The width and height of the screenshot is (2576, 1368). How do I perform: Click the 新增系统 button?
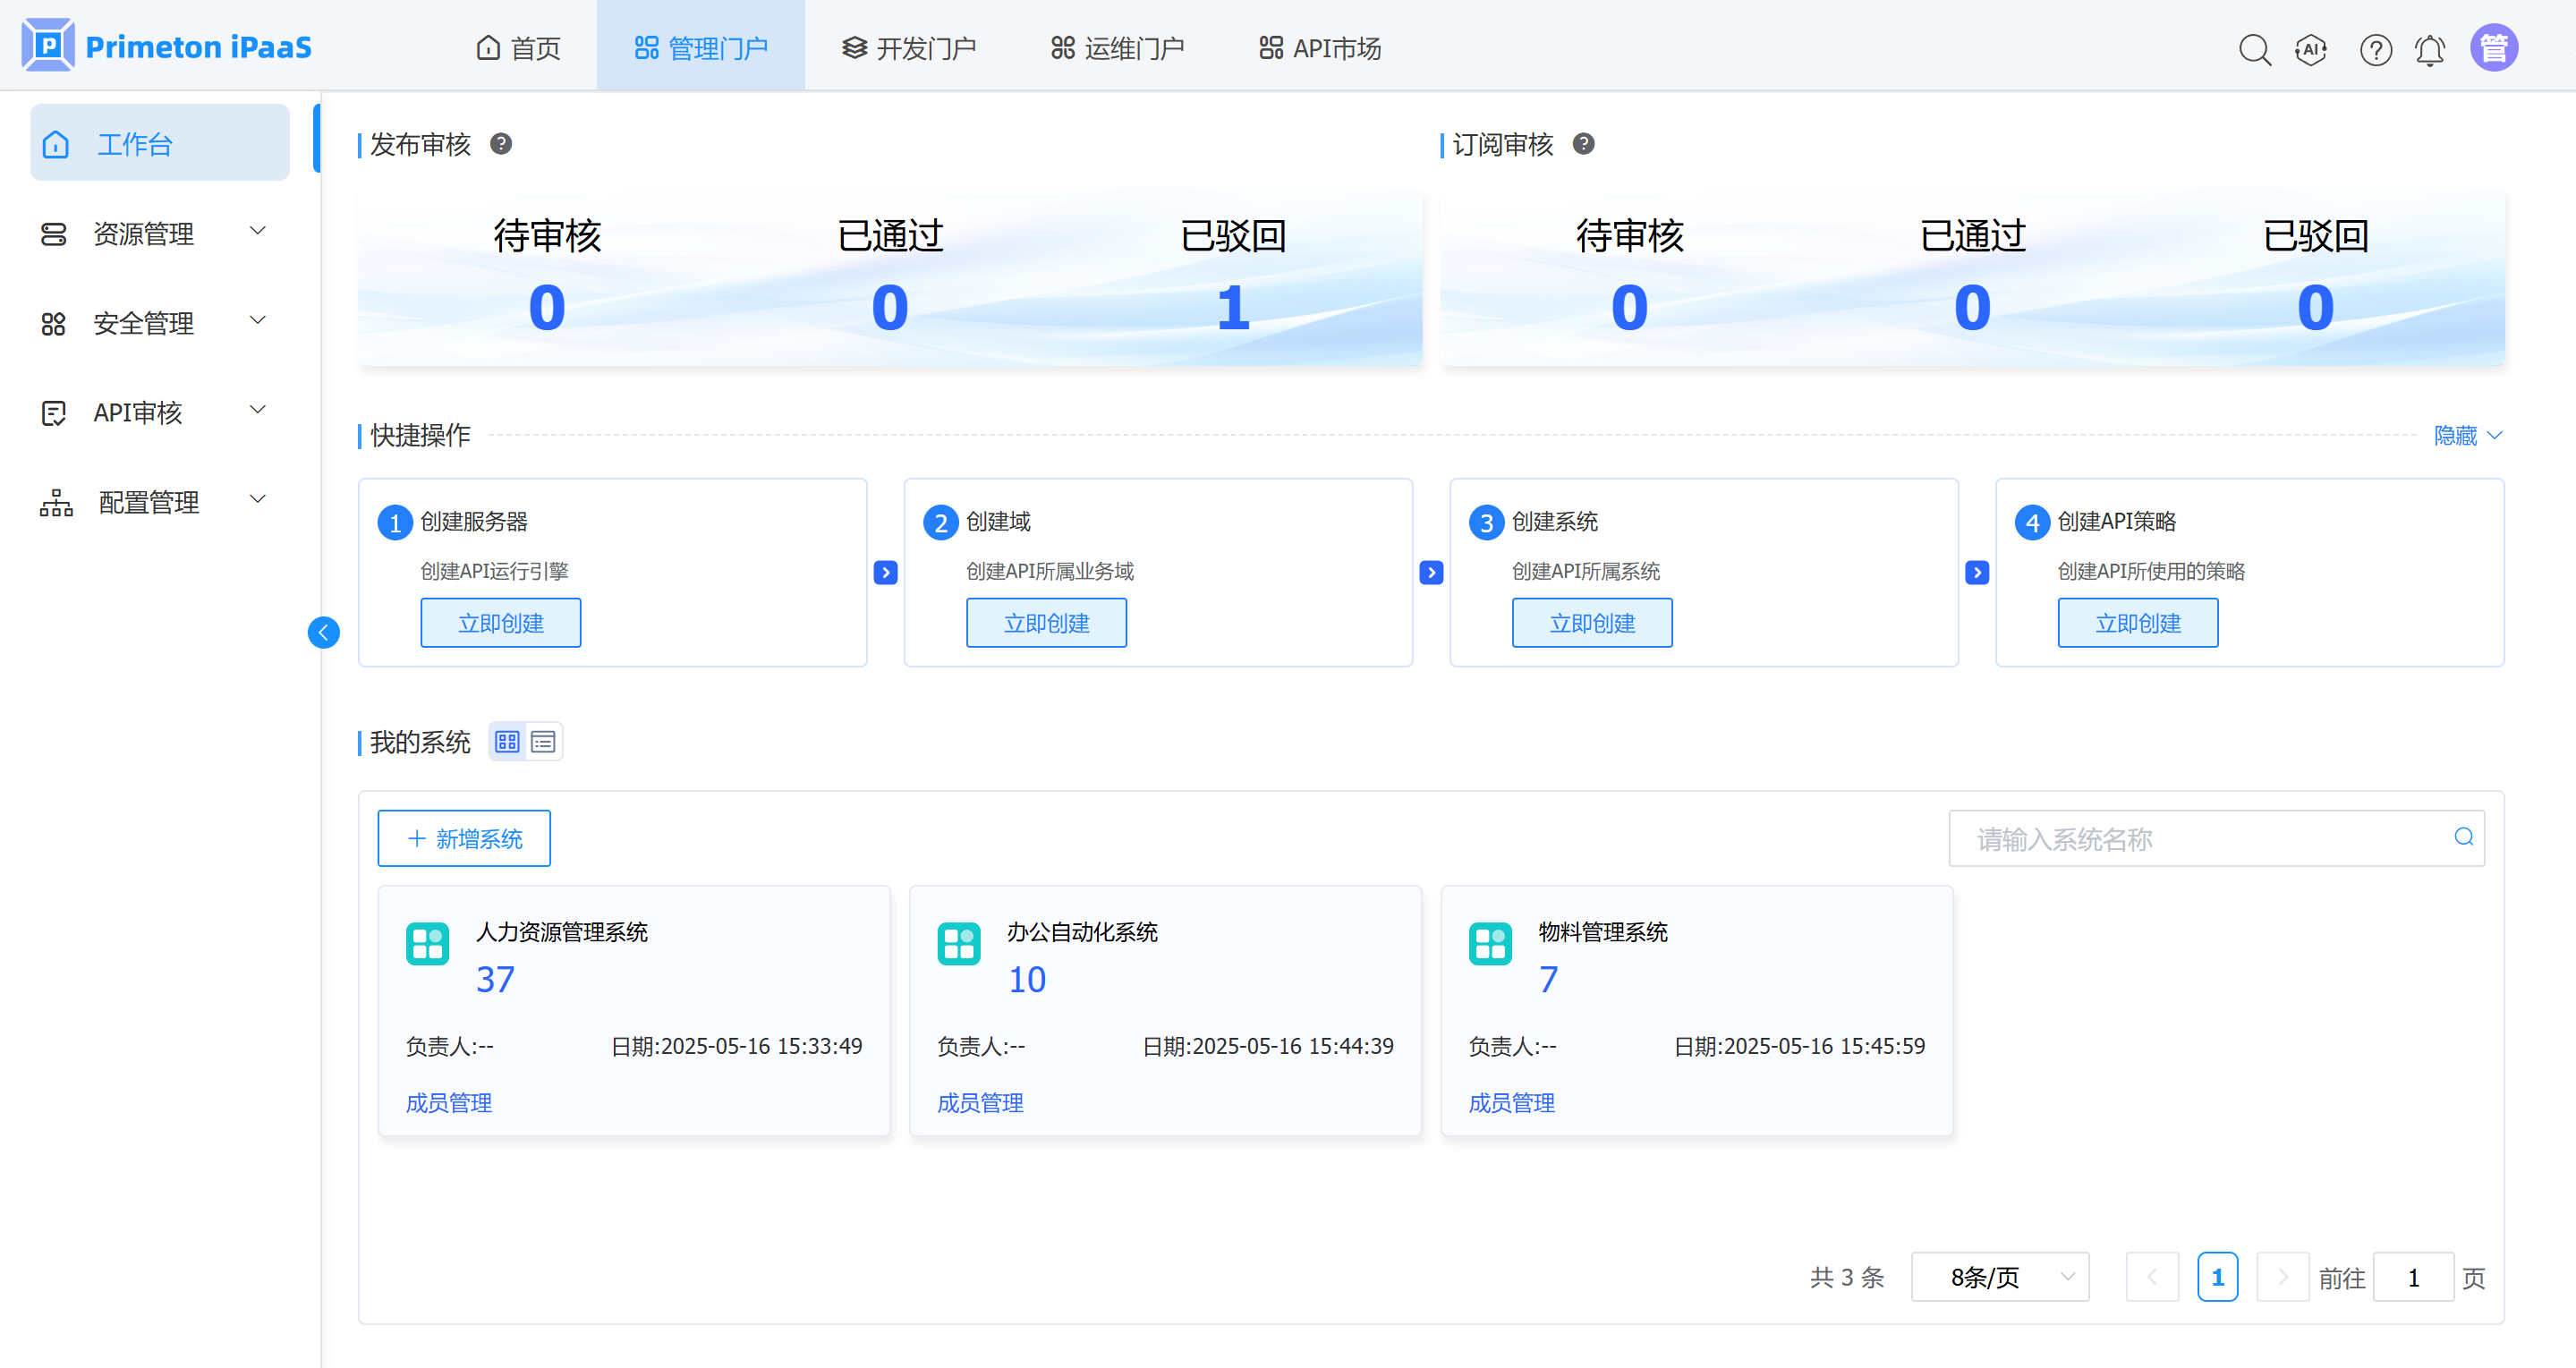[464, 838]
